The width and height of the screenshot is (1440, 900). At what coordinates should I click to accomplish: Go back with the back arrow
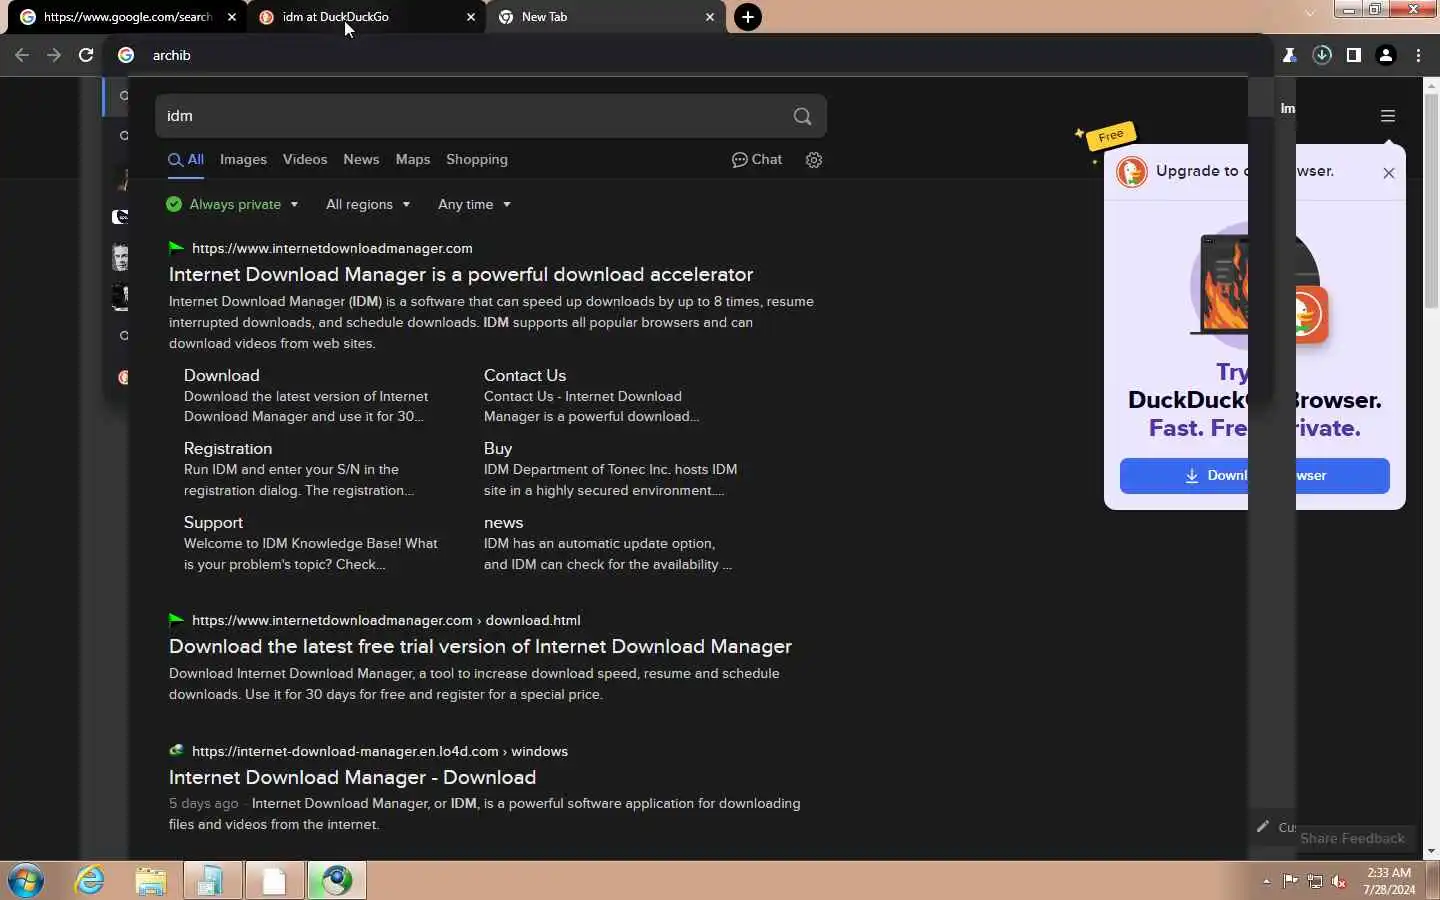(x=22, y=55)
